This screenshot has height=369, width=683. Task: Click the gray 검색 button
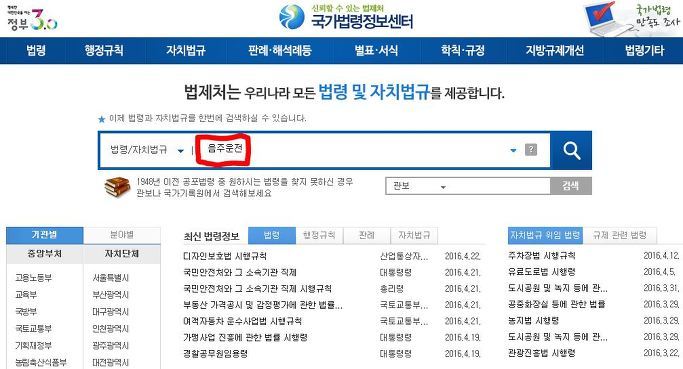coord(571,186)
